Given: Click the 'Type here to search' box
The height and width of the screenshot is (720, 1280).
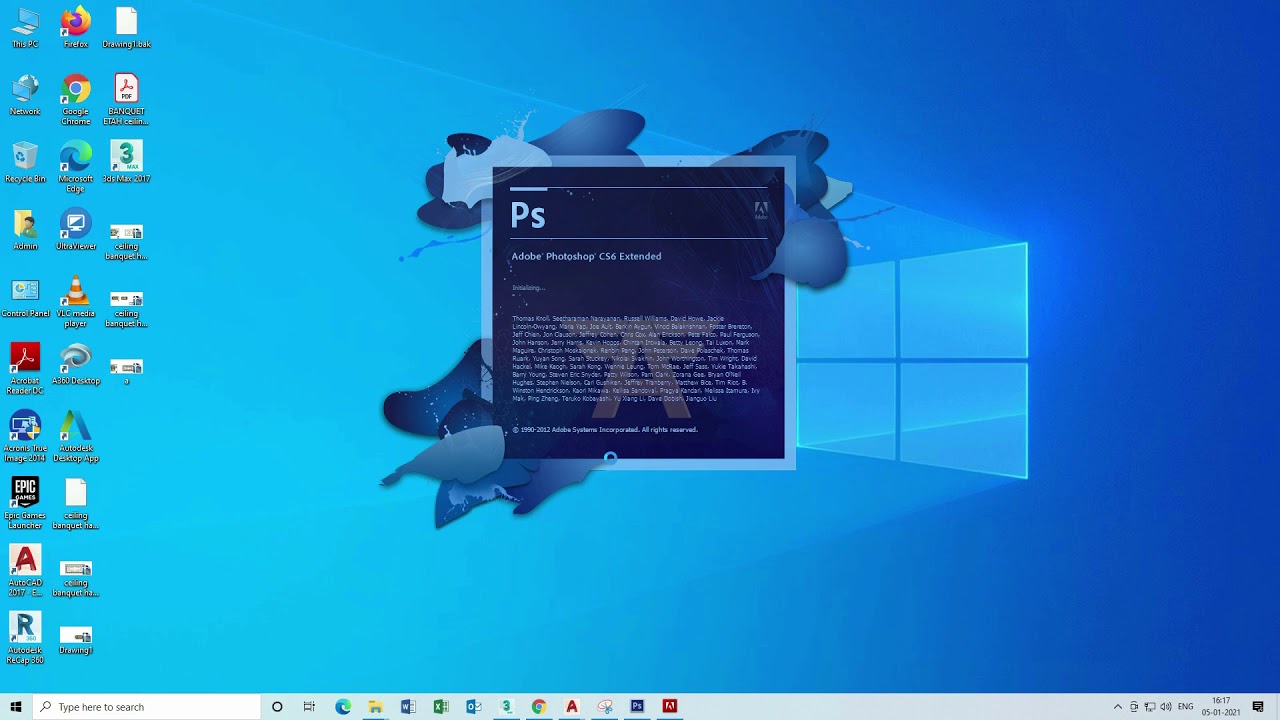Looking at the screenshot, I should 147,707.
